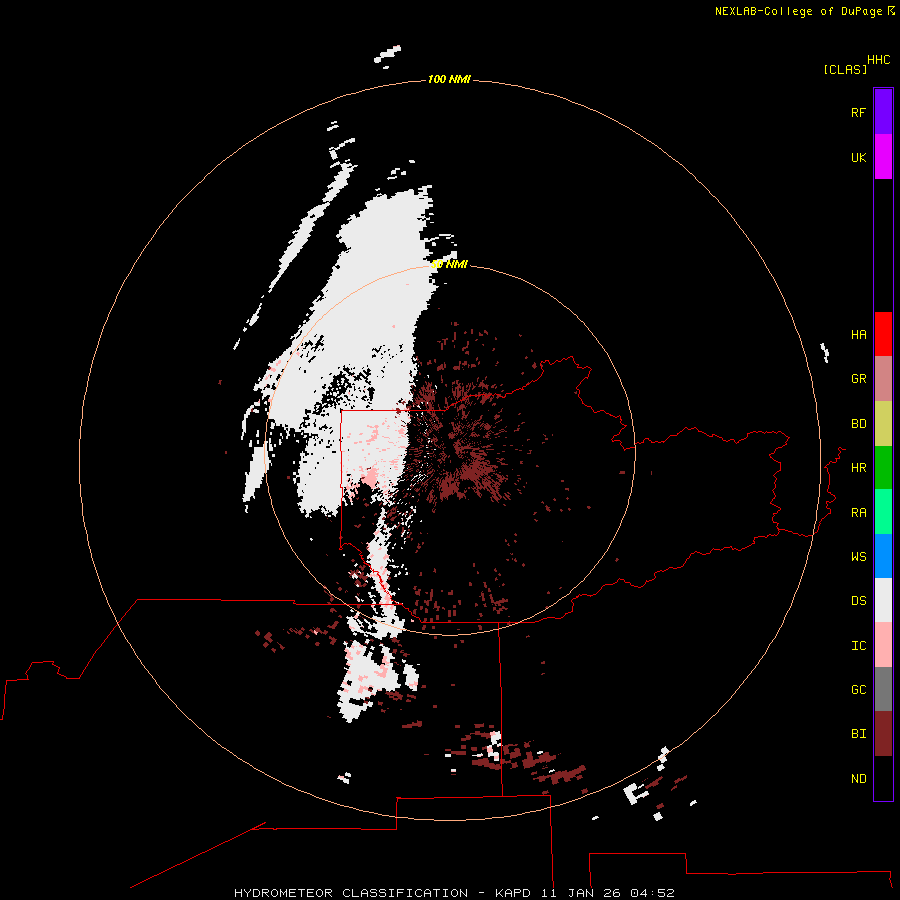Screen dimensions: 900x900
Task: Click the "[CLAS]" legend heading
Action: pos(845,69)
